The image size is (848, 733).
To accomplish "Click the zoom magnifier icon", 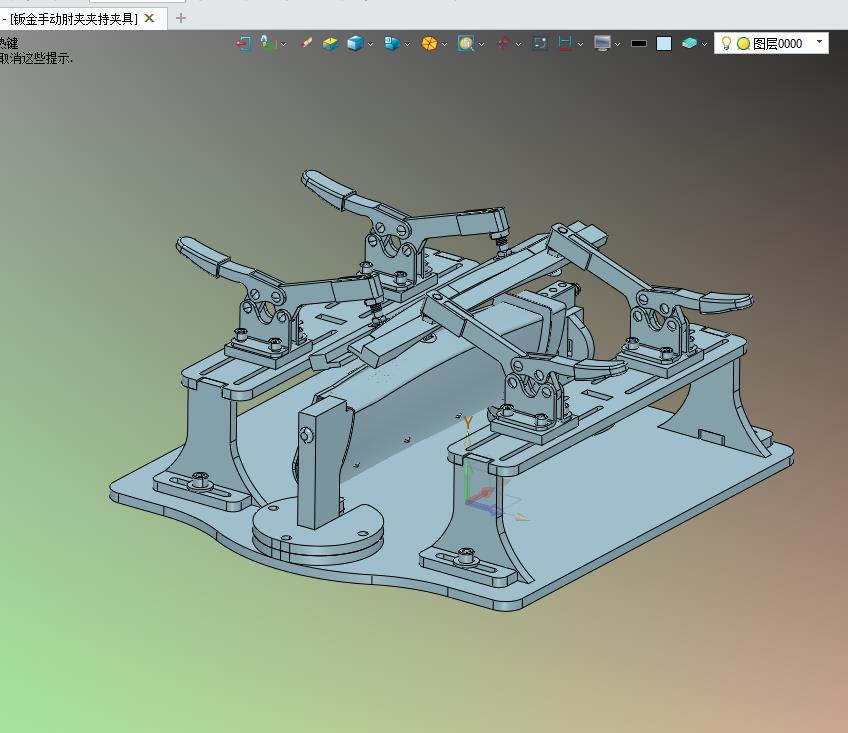I will pos(466,43).
